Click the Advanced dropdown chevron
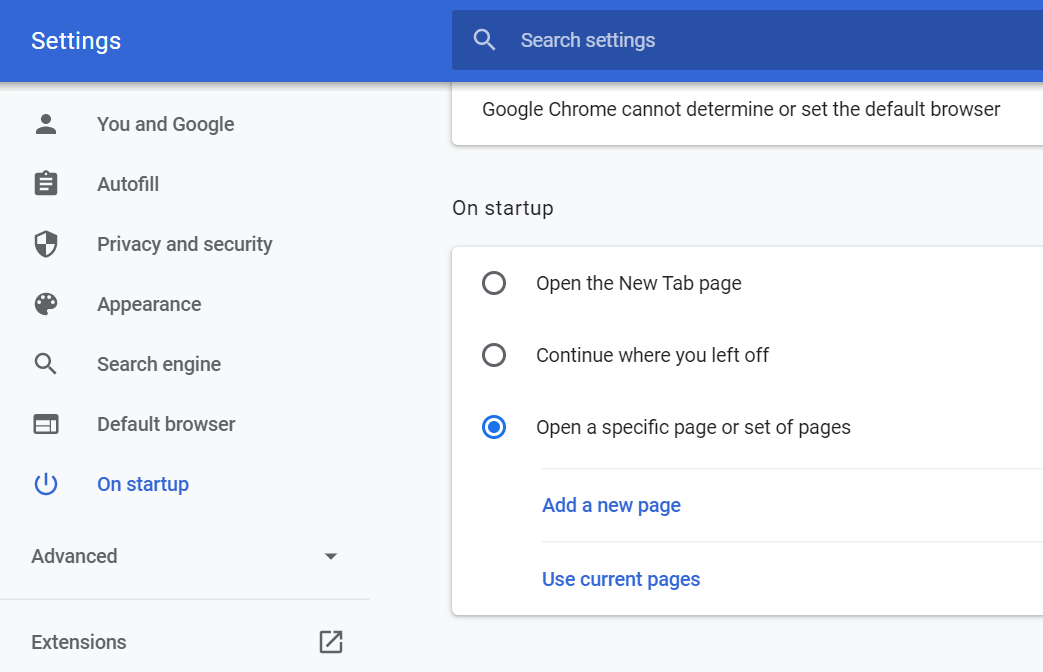This screenshot has width=1043, height=672. click(x=330, y=556)
